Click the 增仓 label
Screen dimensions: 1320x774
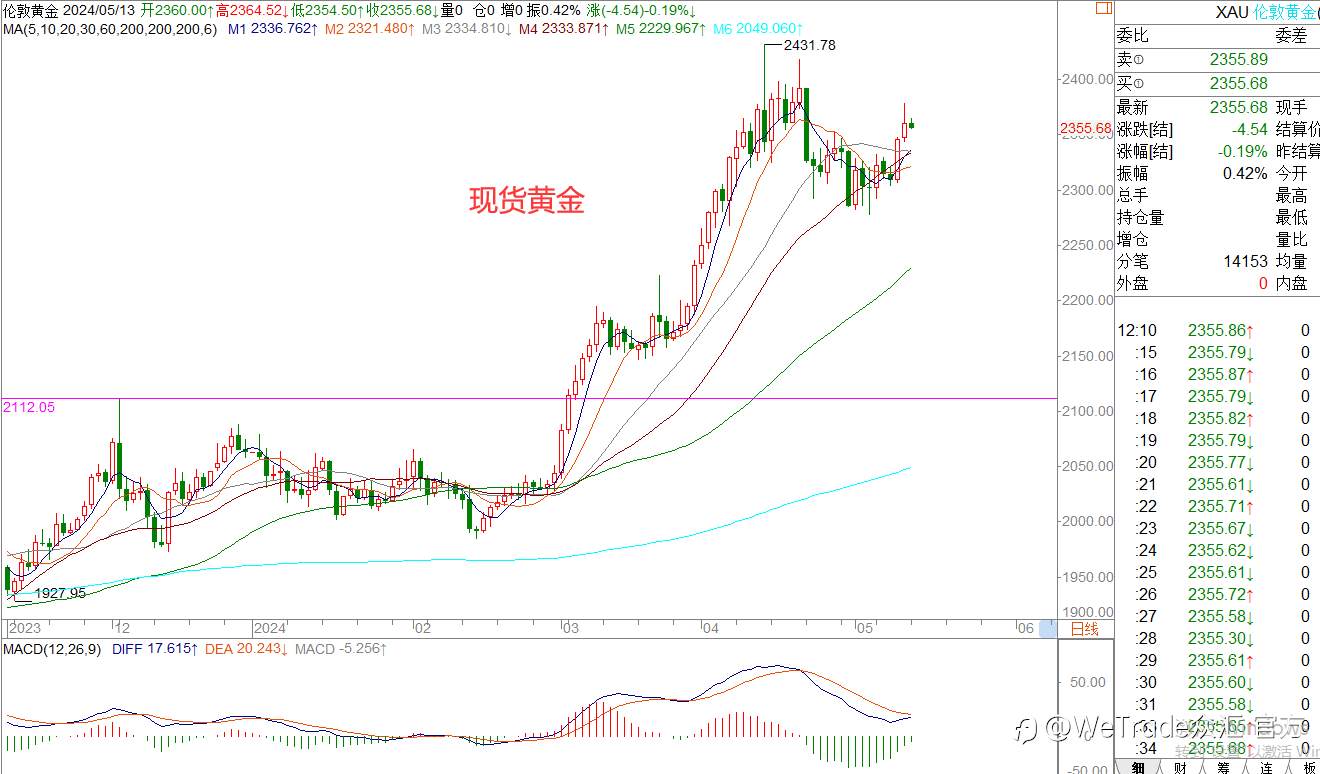pos(1133,239)
